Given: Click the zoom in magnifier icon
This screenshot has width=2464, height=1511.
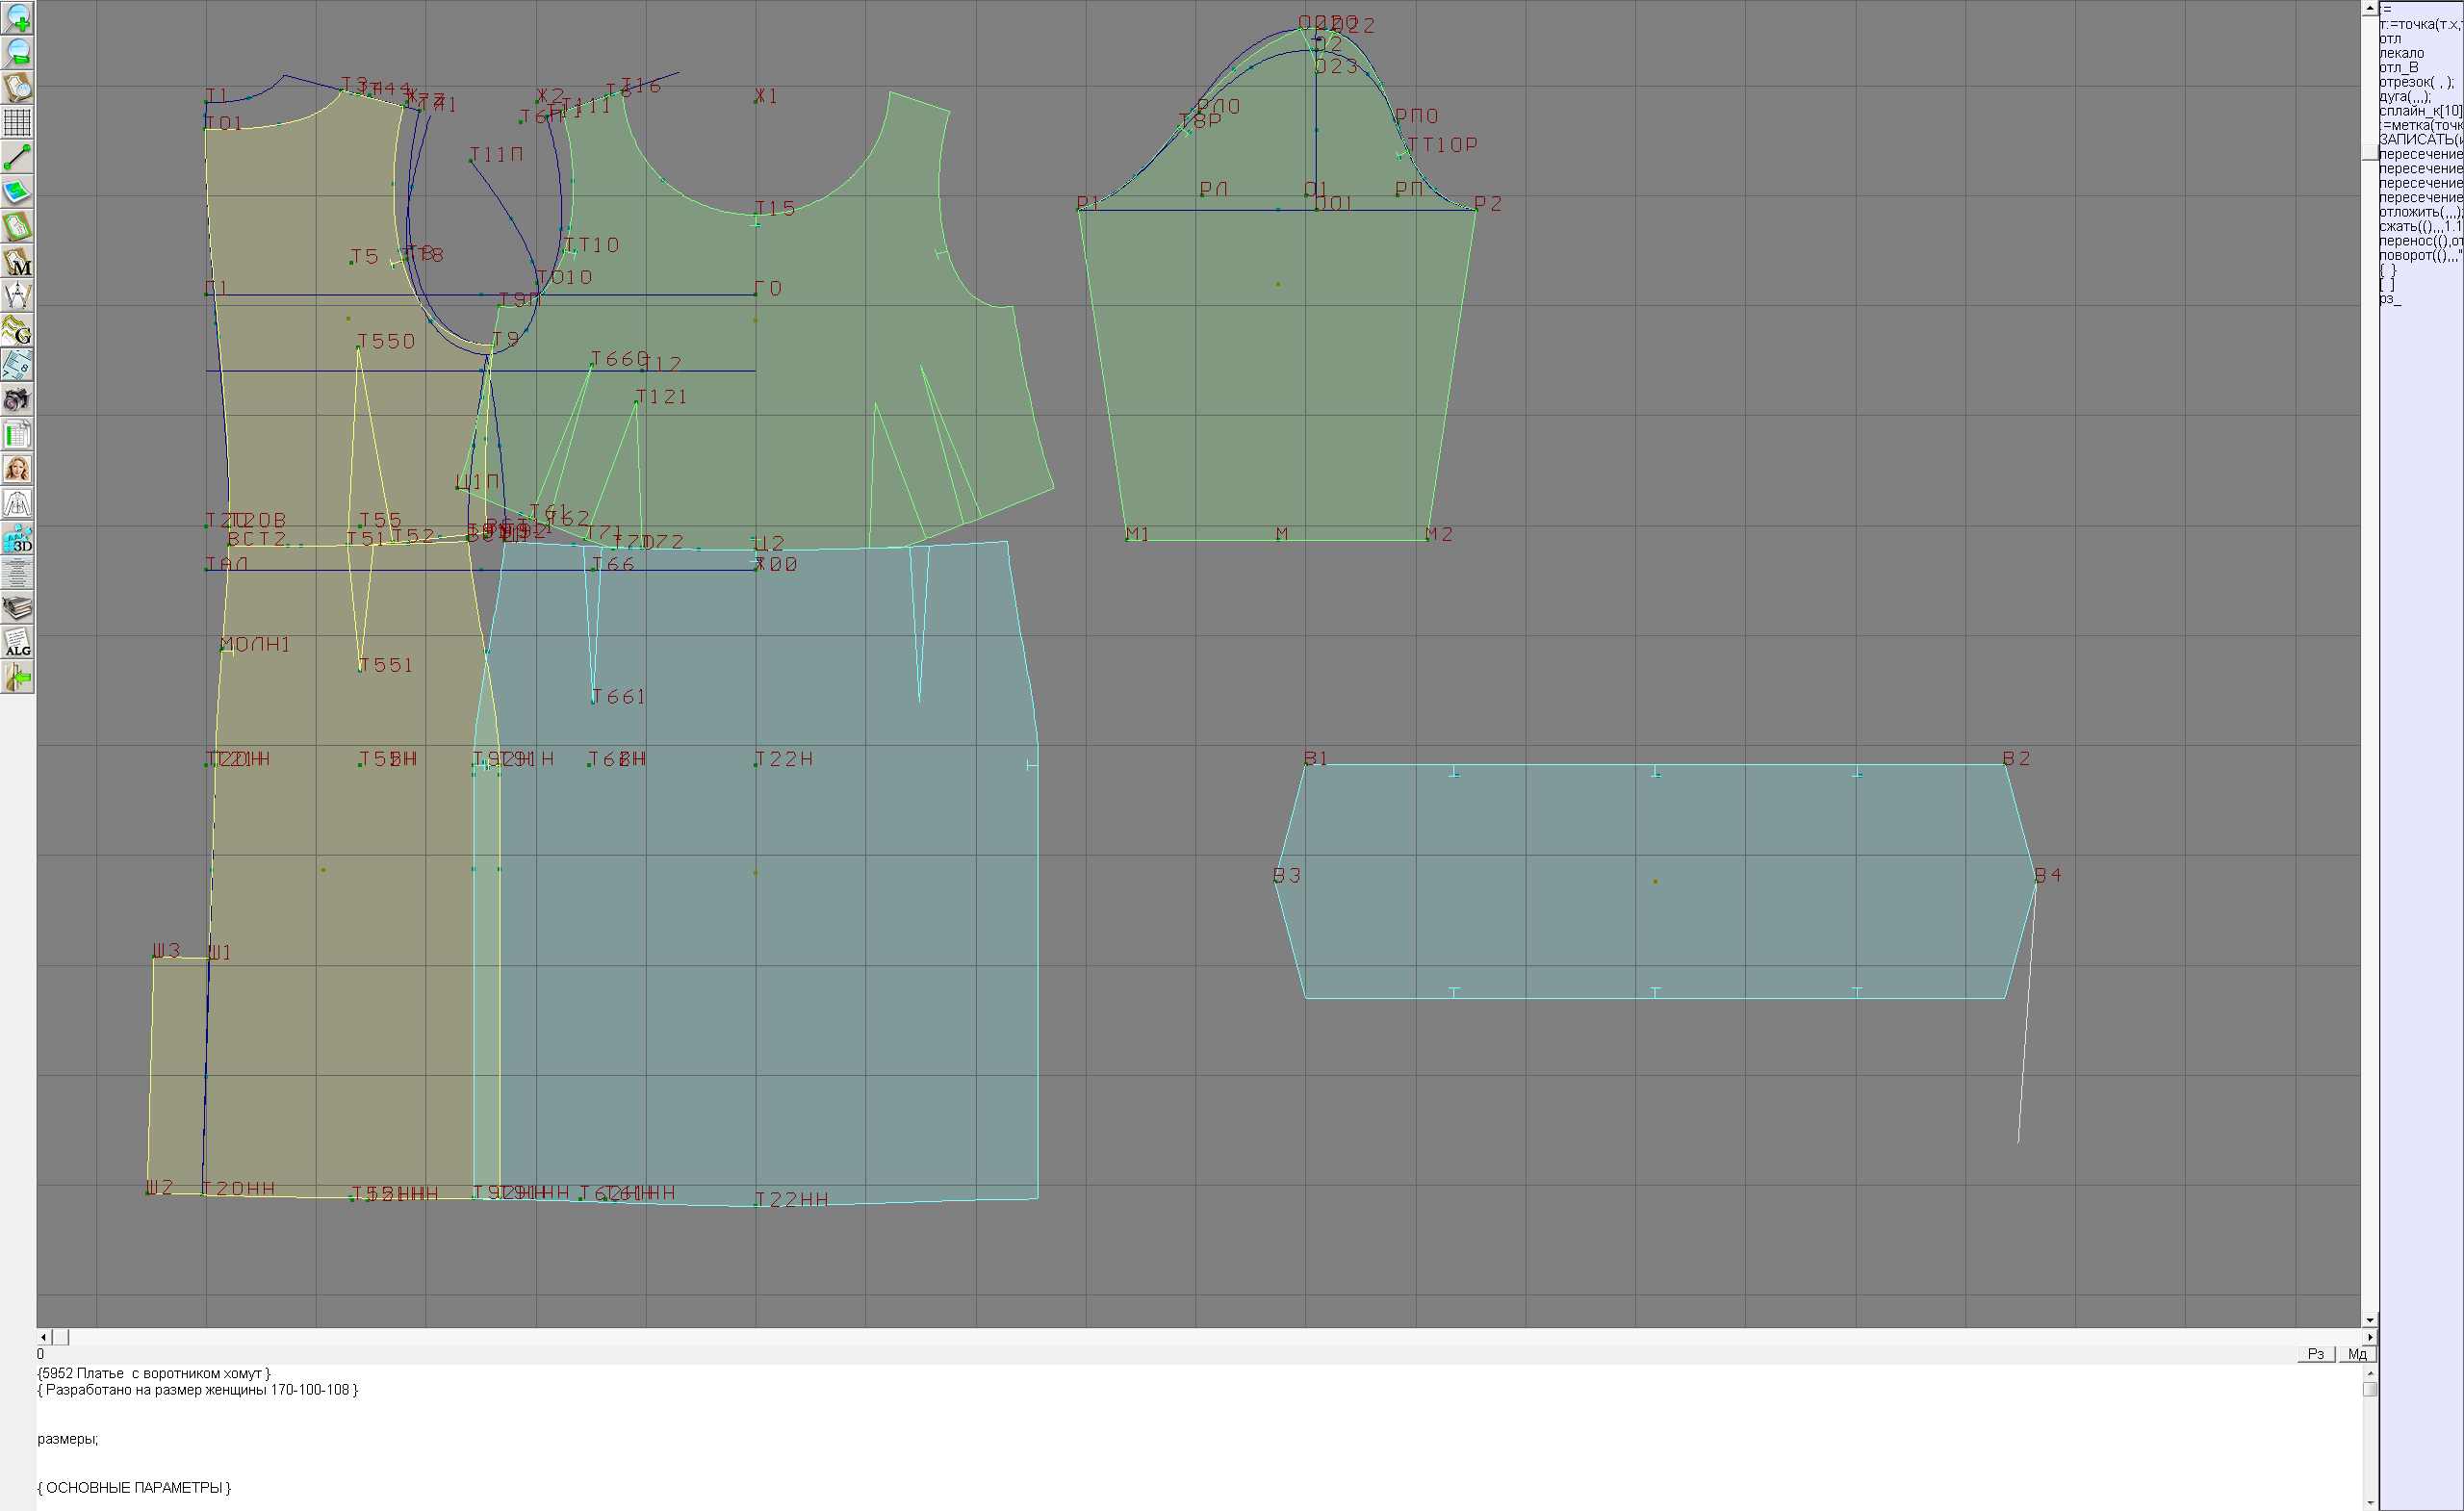Looking at the screenshot, I should 17,18.
